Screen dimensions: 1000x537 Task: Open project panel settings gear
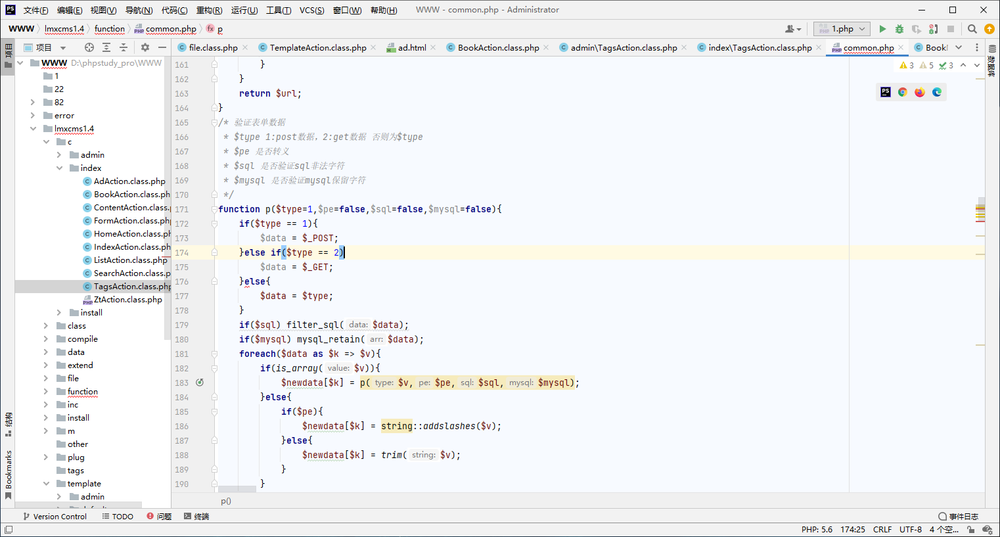pos(145,47)
